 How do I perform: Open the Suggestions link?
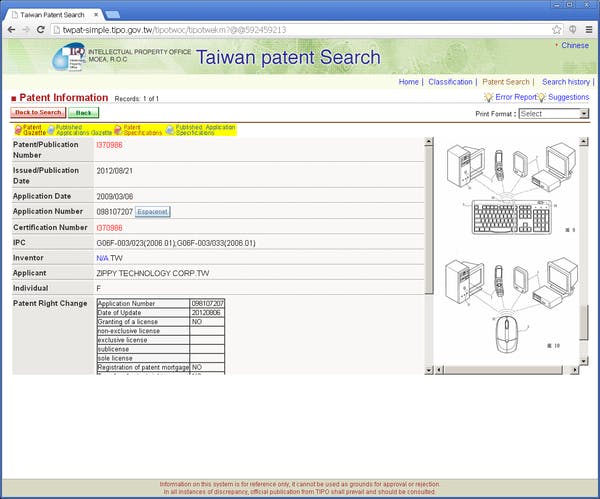point(568,97)
